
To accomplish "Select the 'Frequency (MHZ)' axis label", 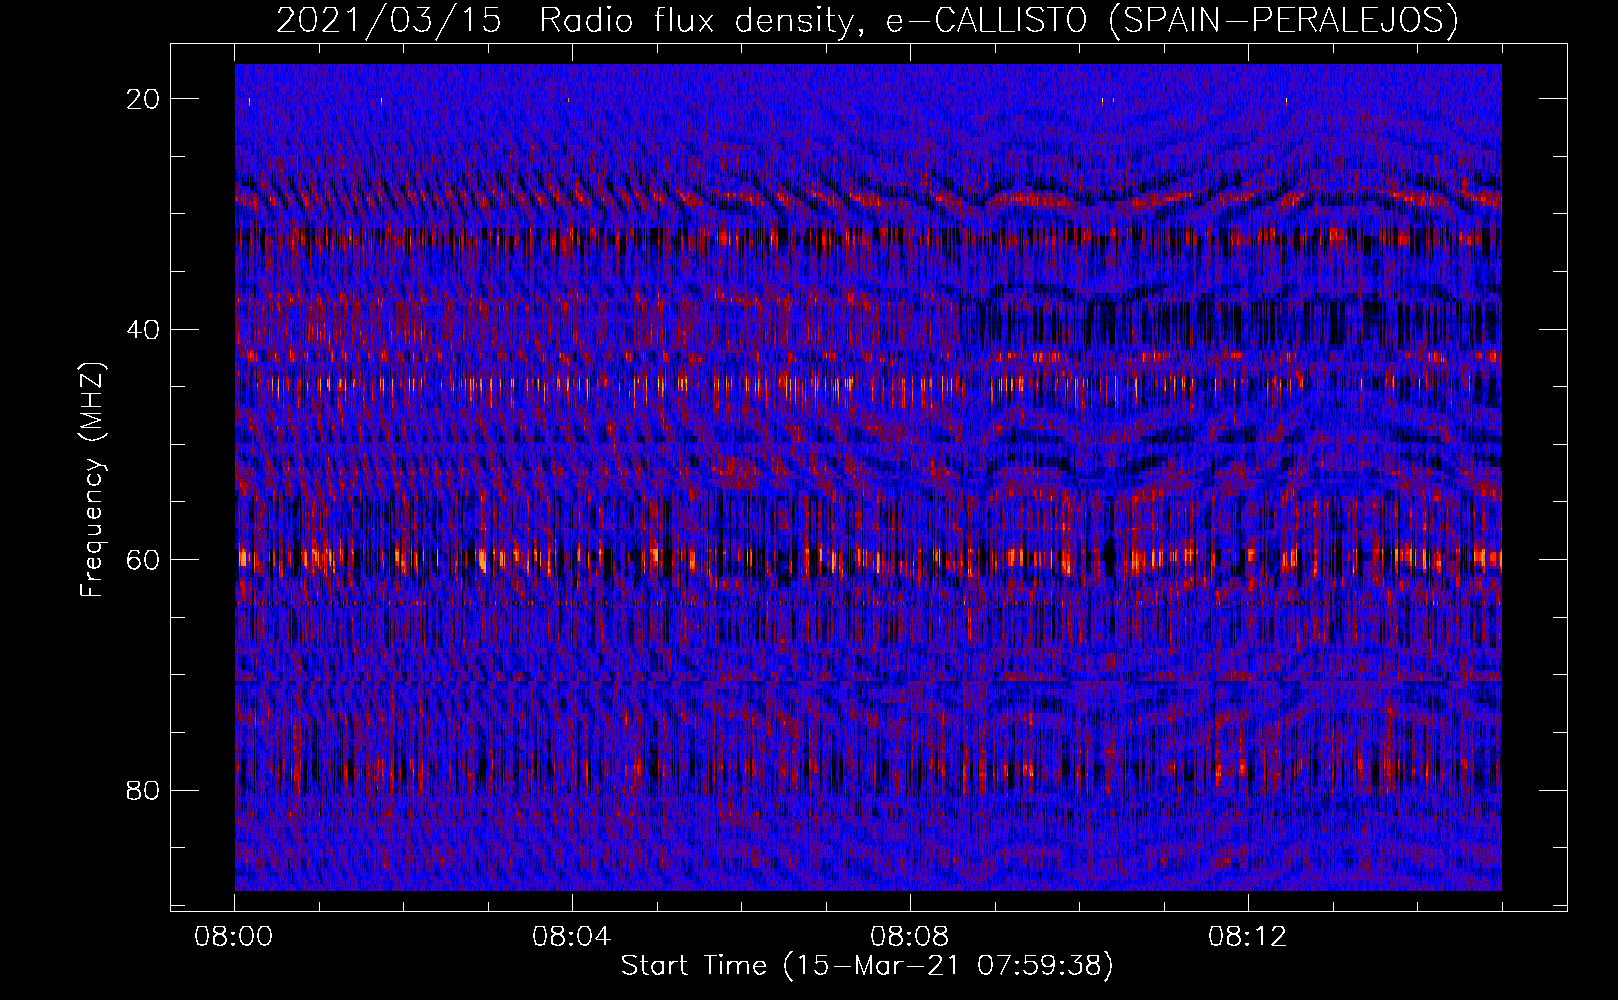I will pyautogui.click(x=92, y=479).
